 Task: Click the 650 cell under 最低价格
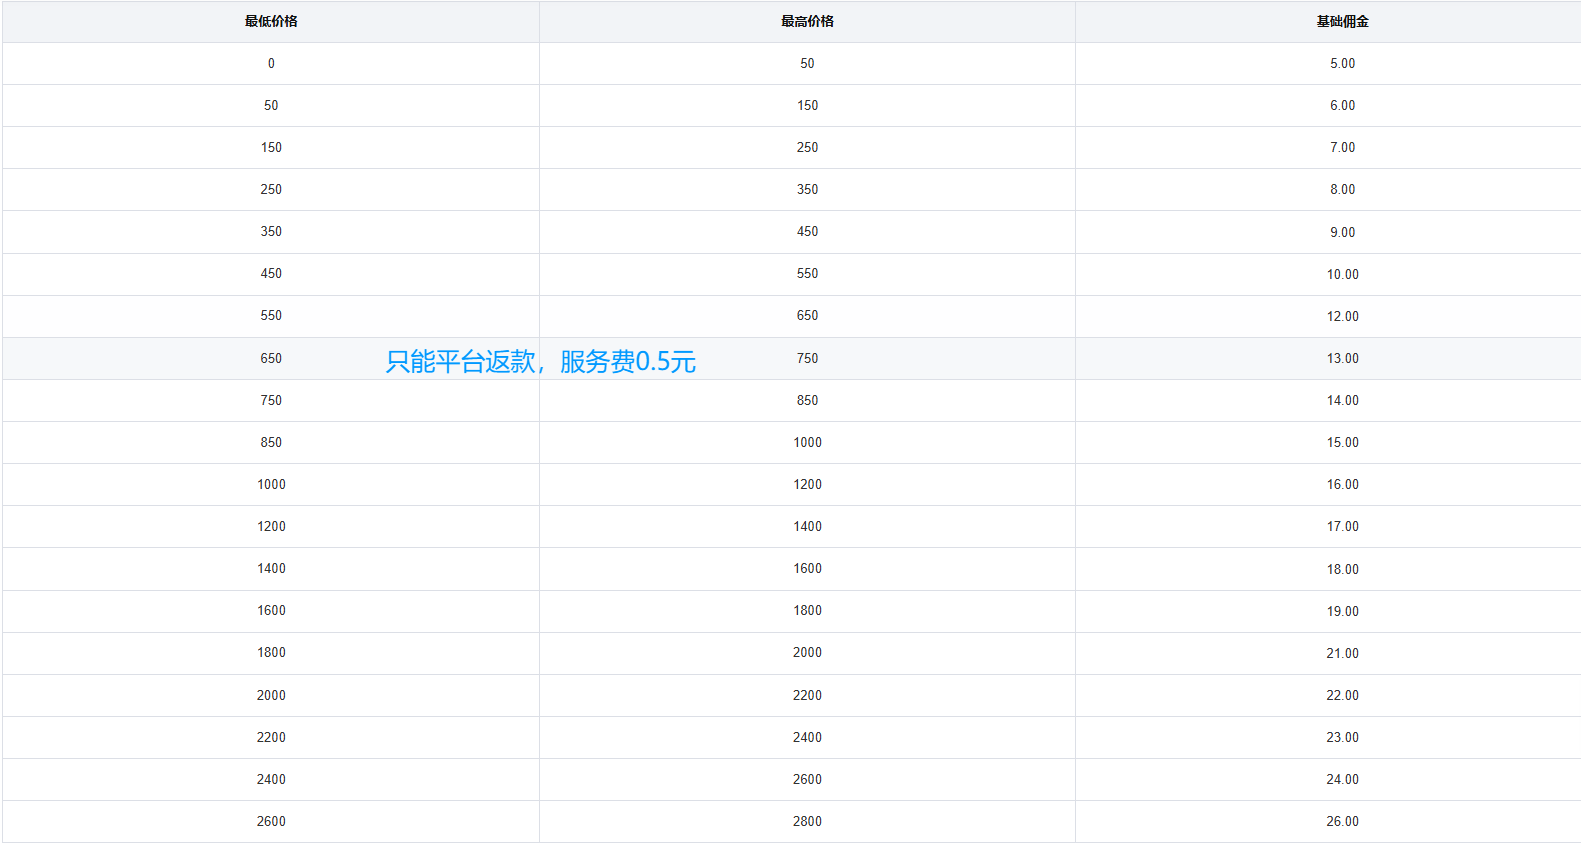(271, 359)
